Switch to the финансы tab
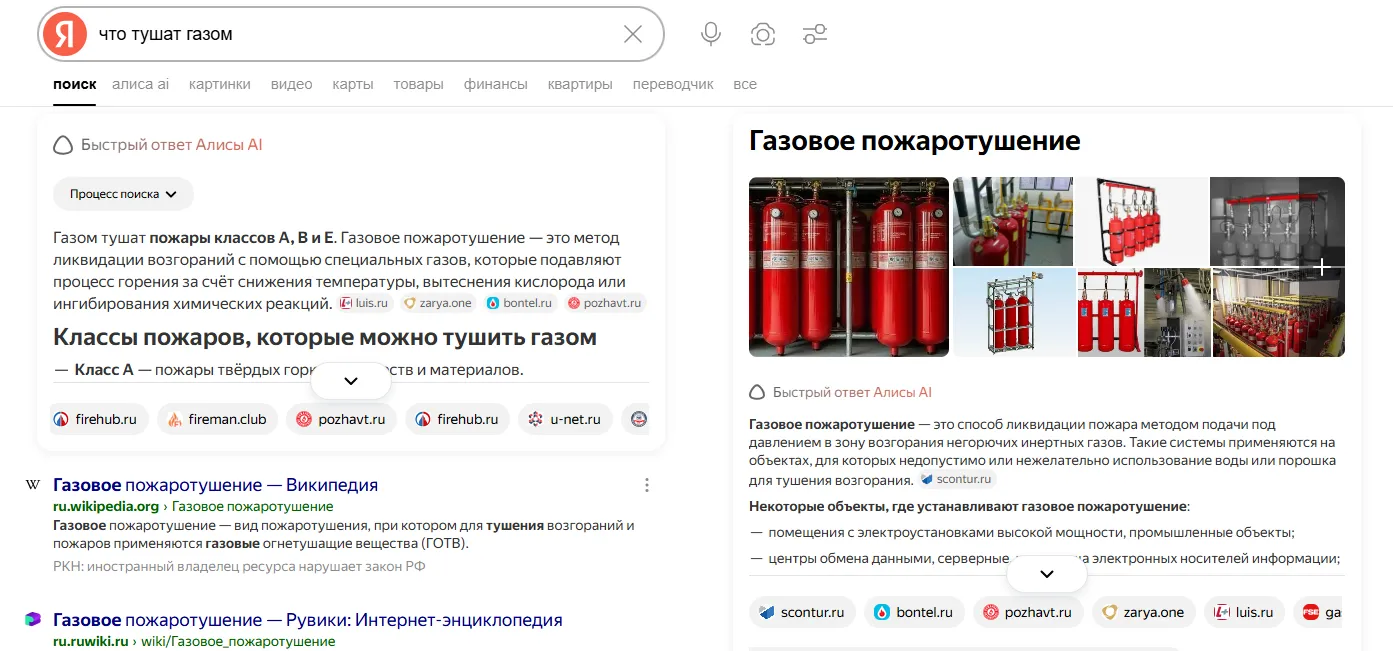 (495, 84)
